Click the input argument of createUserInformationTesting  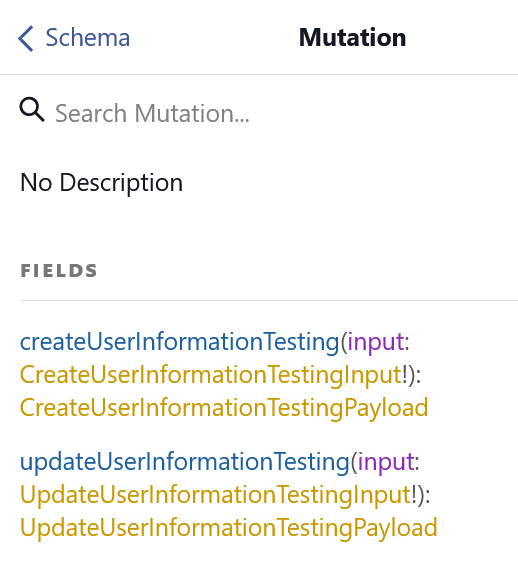tap(376, 342)
